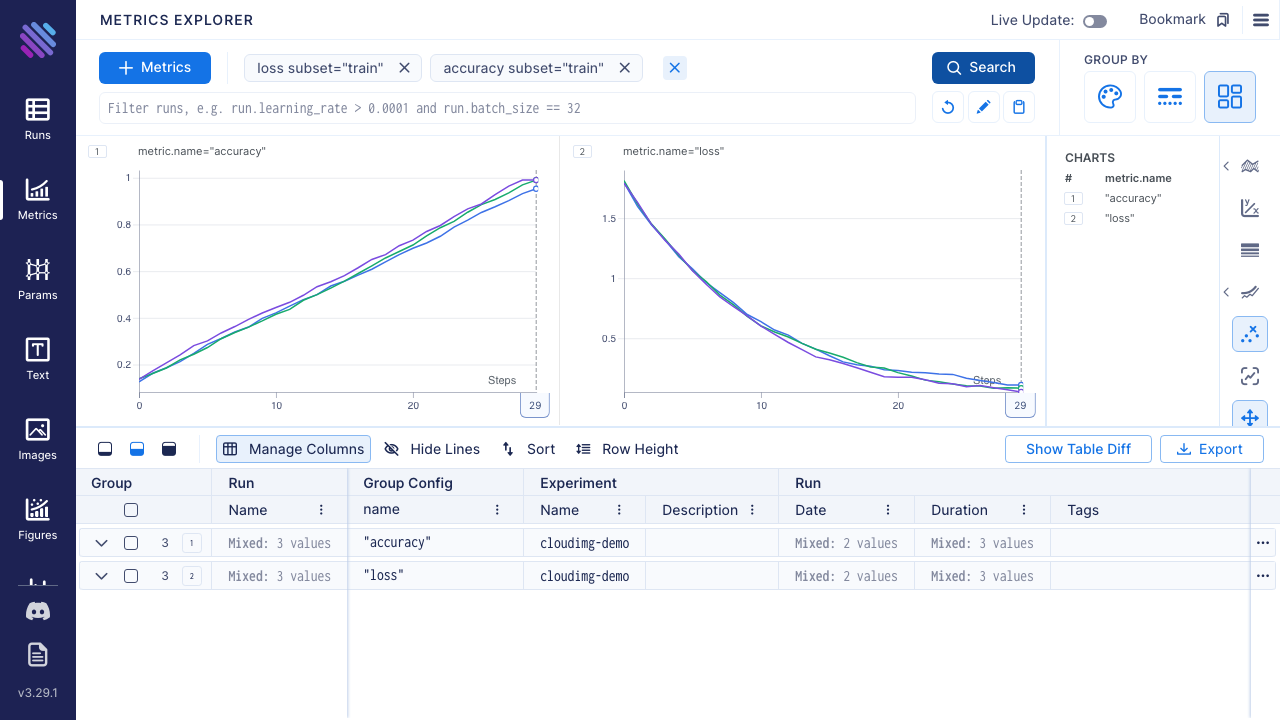Image resolution: width=1280 pixels, height=720 pixels.
Task: Open Duration column options menu
Action: pyautogui.click(x=1024, y=510)
